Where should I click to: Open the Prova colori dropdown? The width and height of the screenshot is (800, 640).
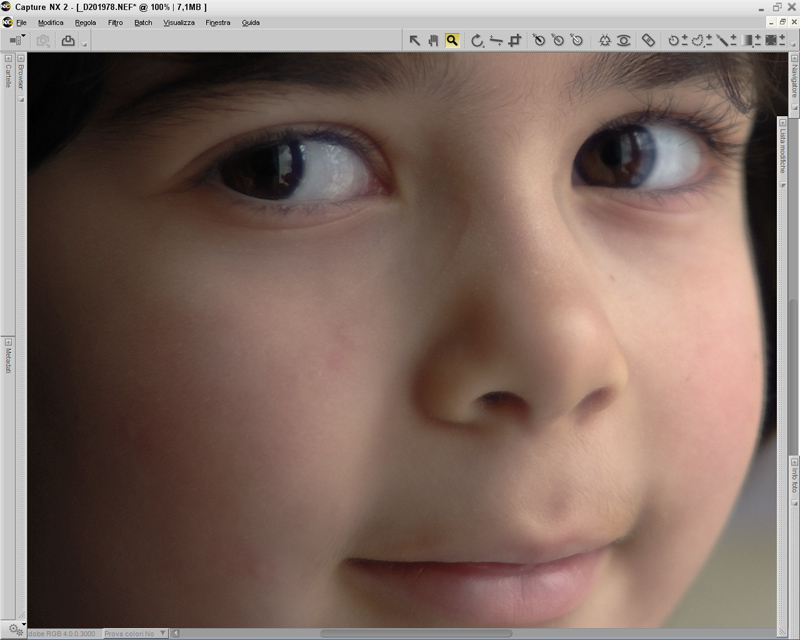pyautogui.click(x=135, y=633)
